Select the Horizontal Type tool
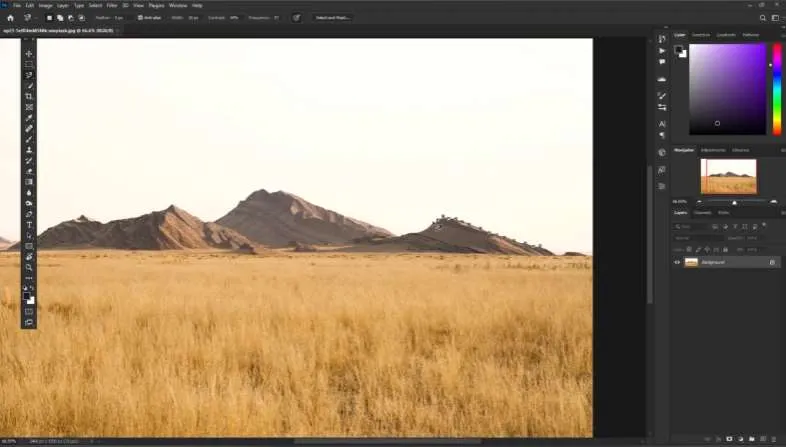Image resolution: width=786 pixels, height=447 pixels. point(29,224)
